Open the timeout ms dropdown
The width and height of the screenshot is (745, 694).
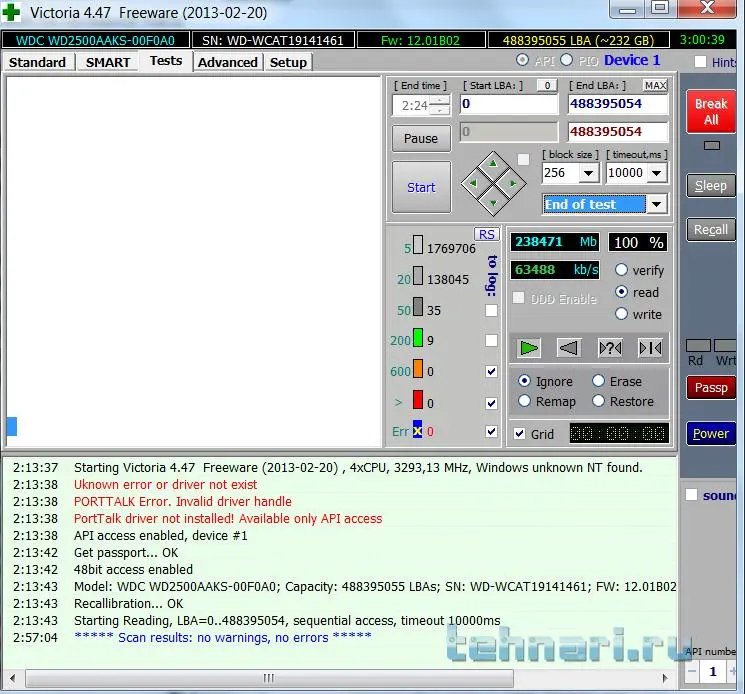point(657,173)
